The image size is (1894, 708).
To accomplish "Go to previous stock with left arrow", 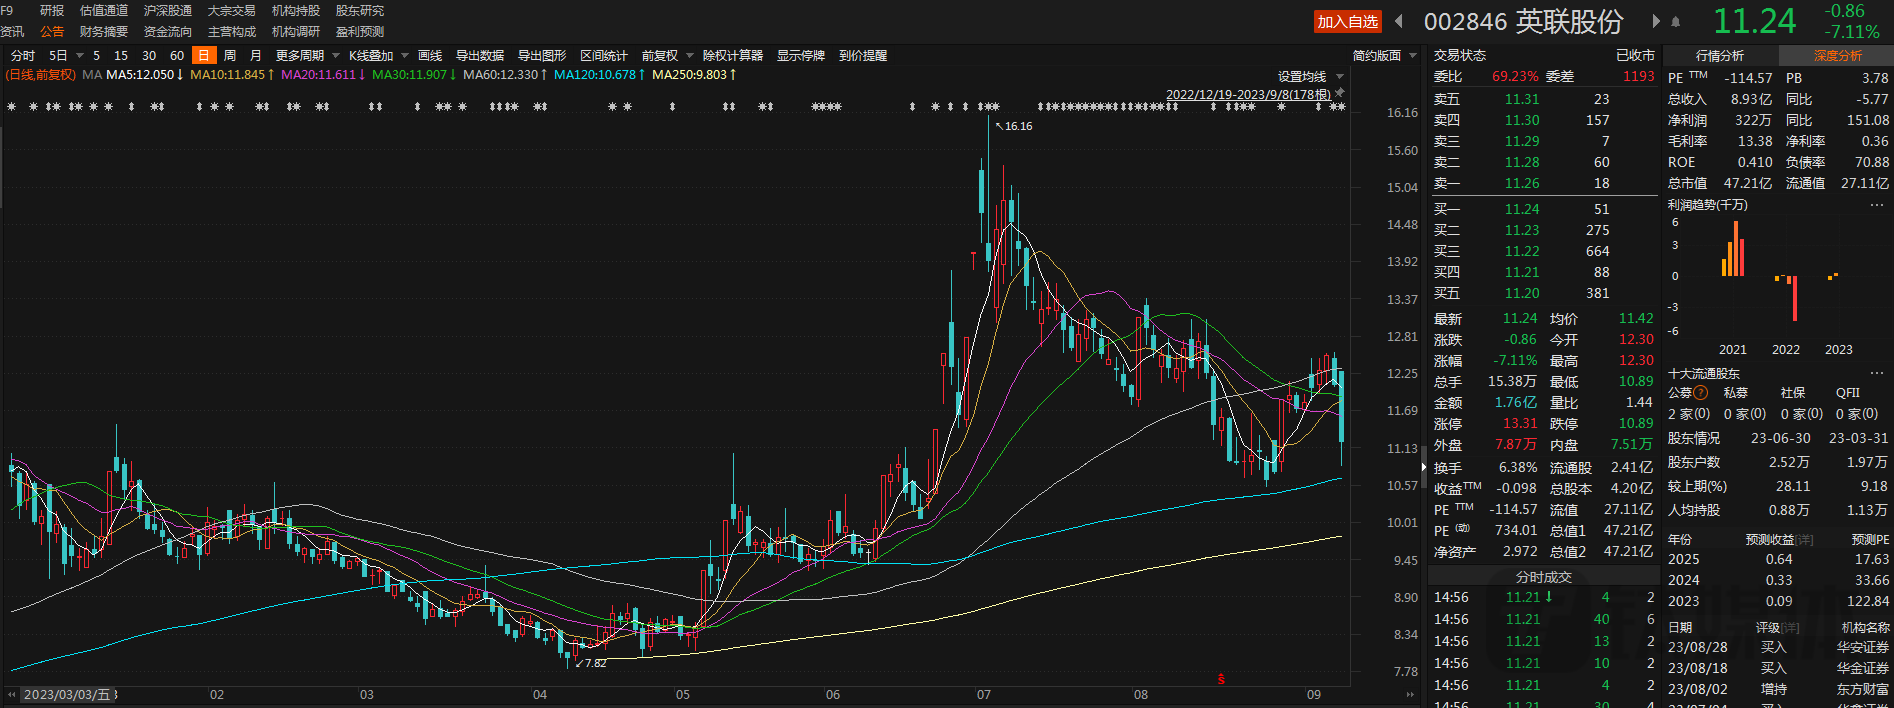I will pos(1399,21).
